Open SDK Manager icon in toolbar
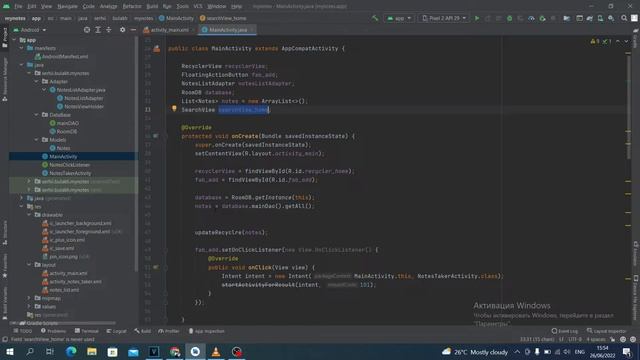 tap(611, 18)
